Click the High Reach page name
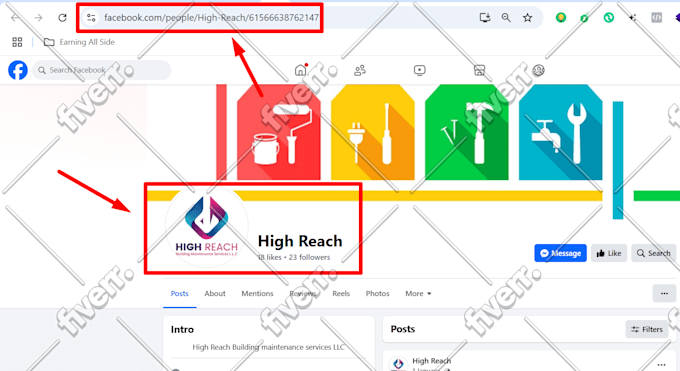This screenshot has width=680, height=371. [x=300, y=241]
